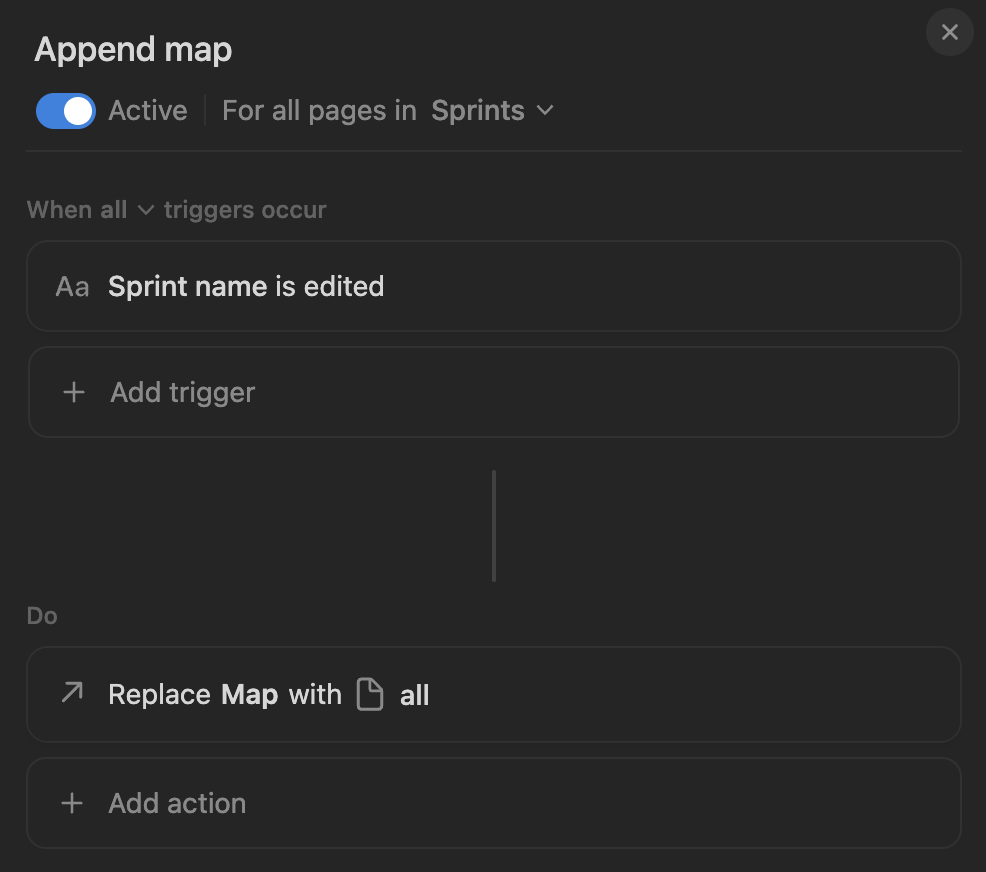Viewport: 986px width, 872px height.
Task: Click the plus icon beside Add trigger
Action: coord(74,392)
